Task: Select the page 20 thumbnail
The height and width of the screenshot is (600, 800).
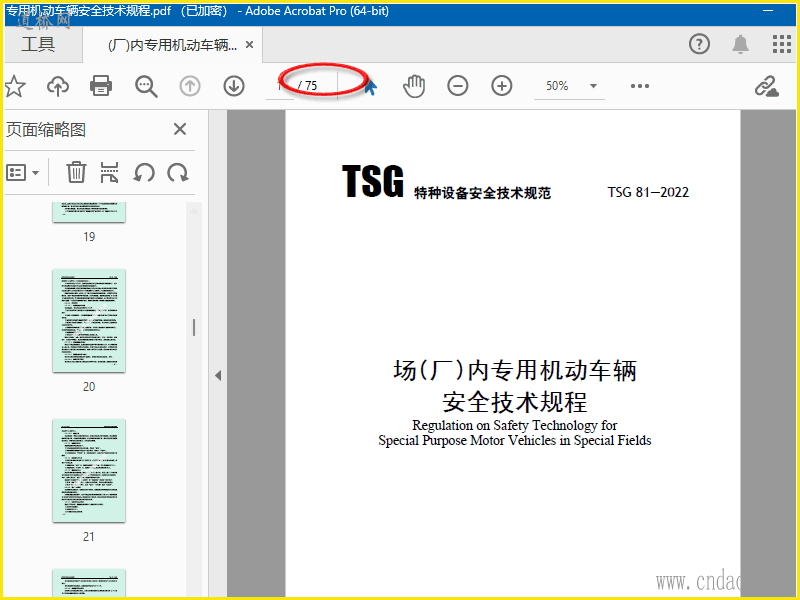Action: tap(89, 321)
